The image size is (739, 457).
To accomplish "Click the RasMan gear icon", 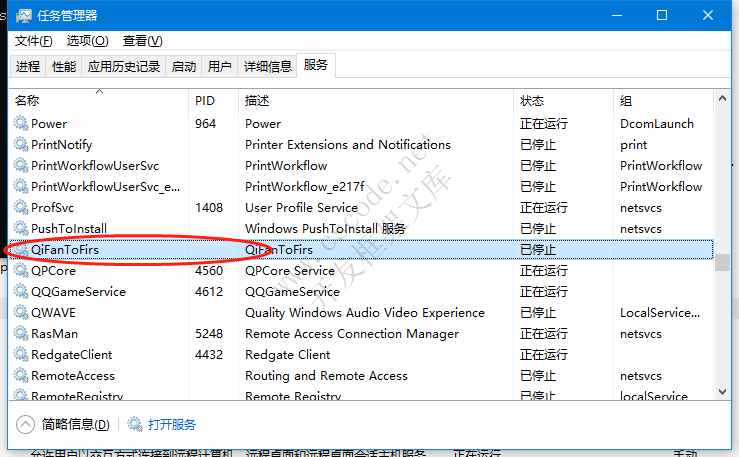I will click(21, 333).
